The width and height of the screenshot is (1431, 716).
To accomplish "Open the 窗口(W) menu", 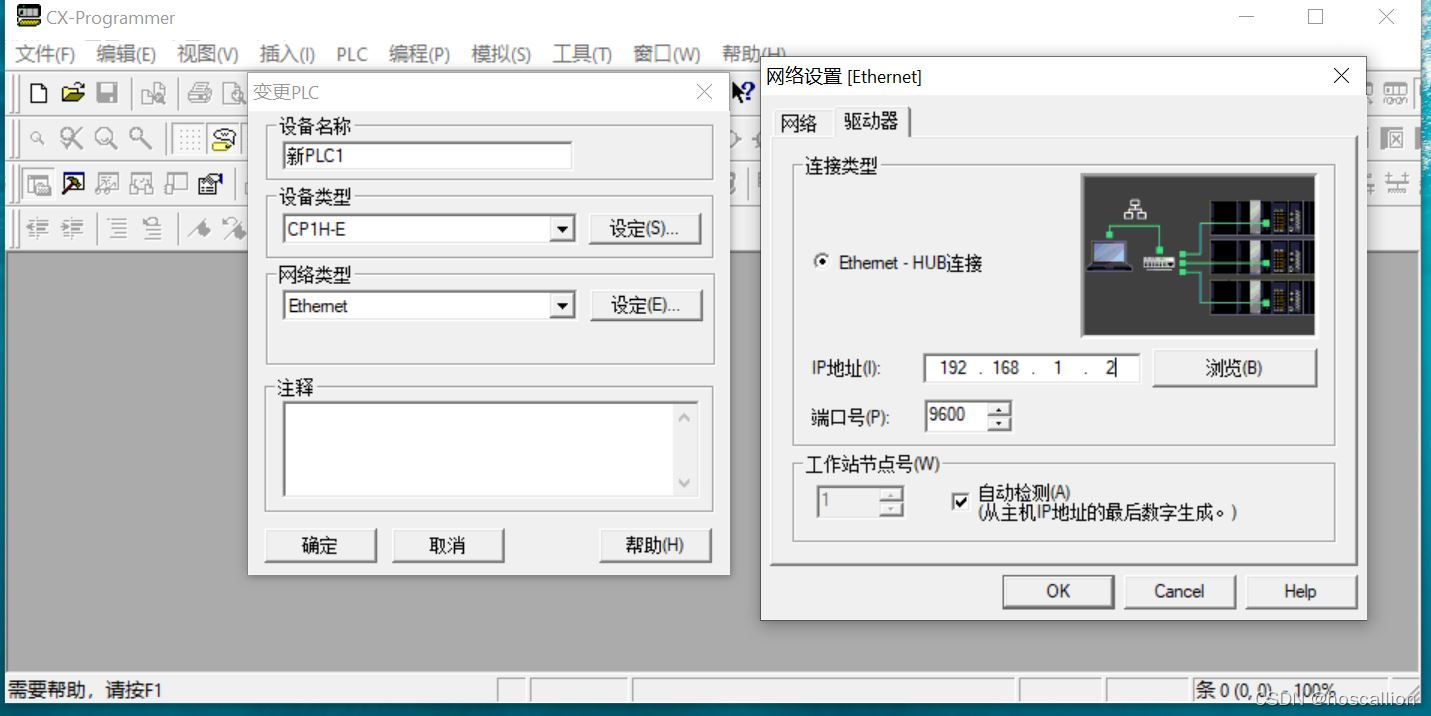I will tap(666, 54).
